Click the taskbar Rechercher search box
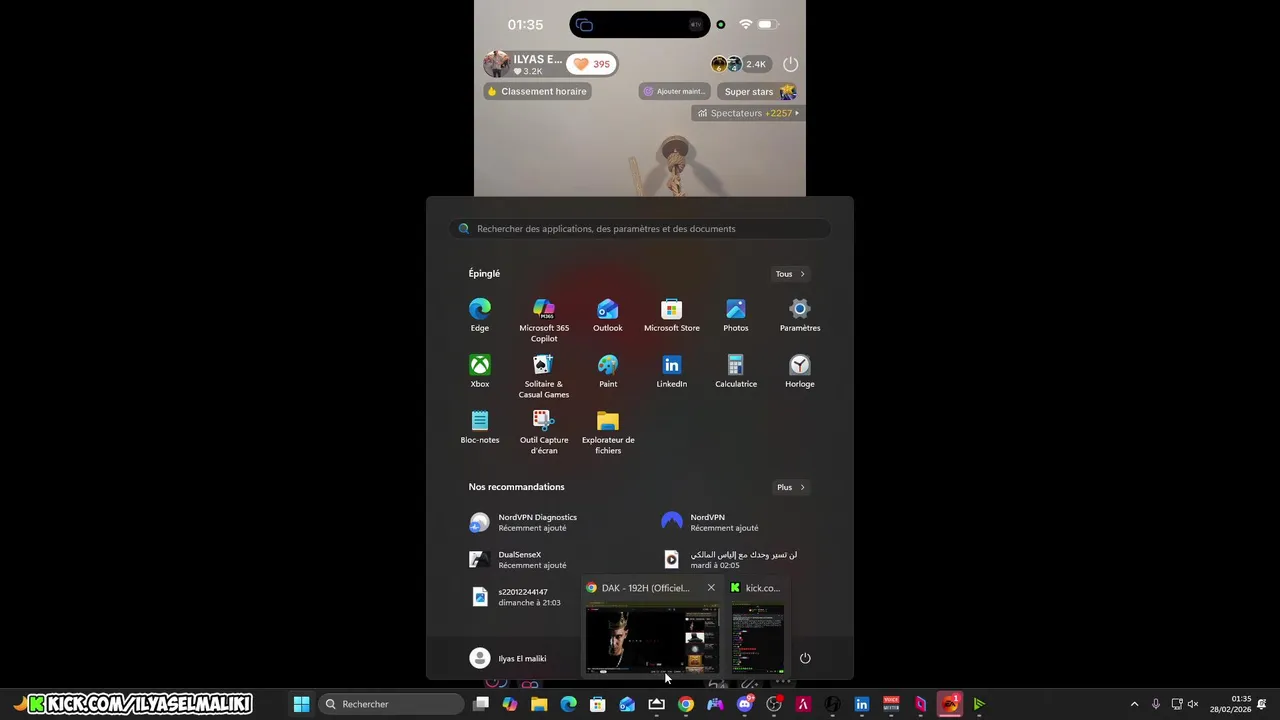 (x=389, y=704)
